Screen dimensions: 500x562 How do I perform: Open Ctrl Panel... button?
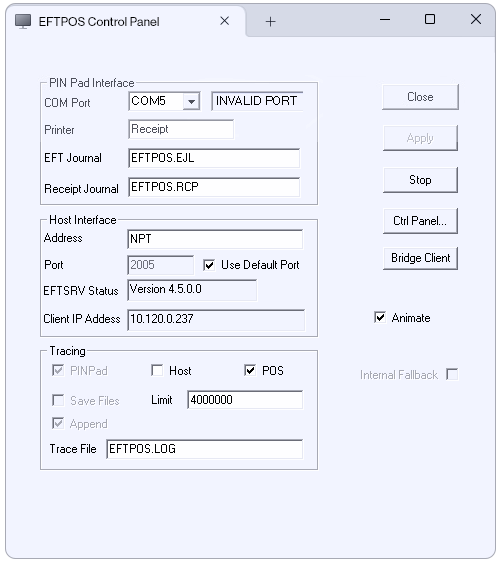click(x=420, y=221)
